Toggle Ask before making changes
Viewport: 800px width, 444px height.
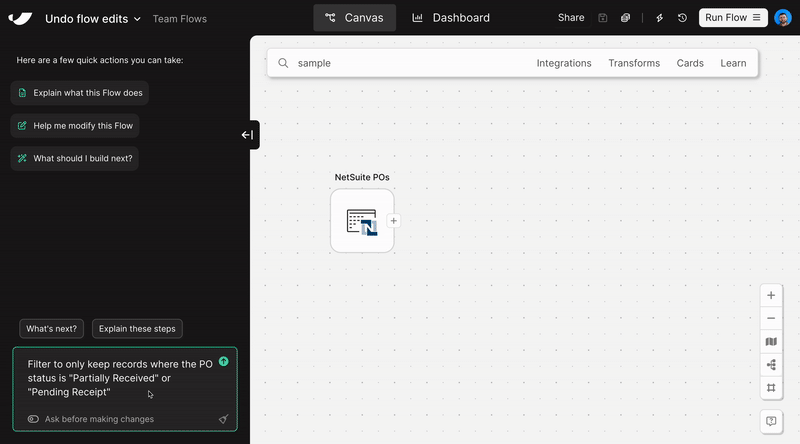[33, 419]
